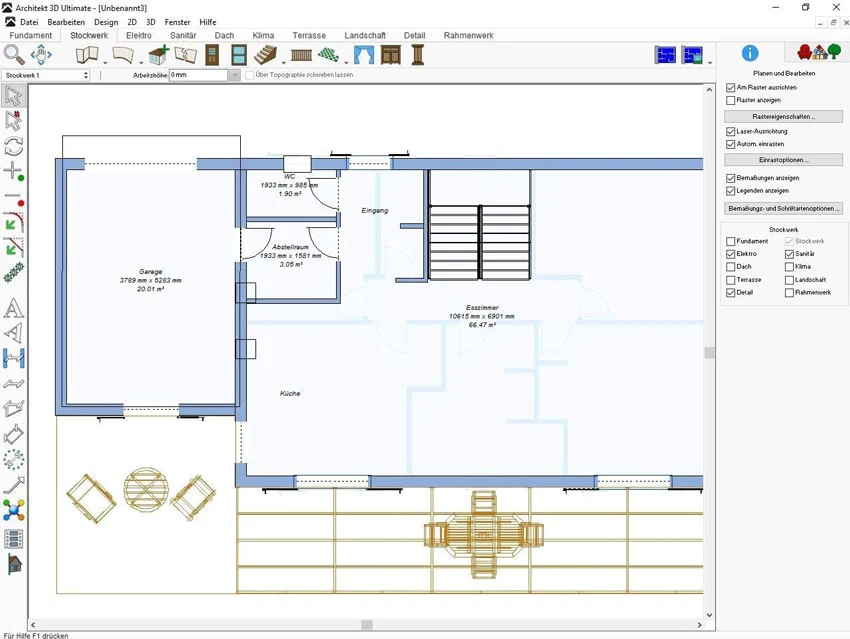Click the rotate tool in left sidebar
Image resolution: width=850 pixels, height=639 pixels.
14,146
